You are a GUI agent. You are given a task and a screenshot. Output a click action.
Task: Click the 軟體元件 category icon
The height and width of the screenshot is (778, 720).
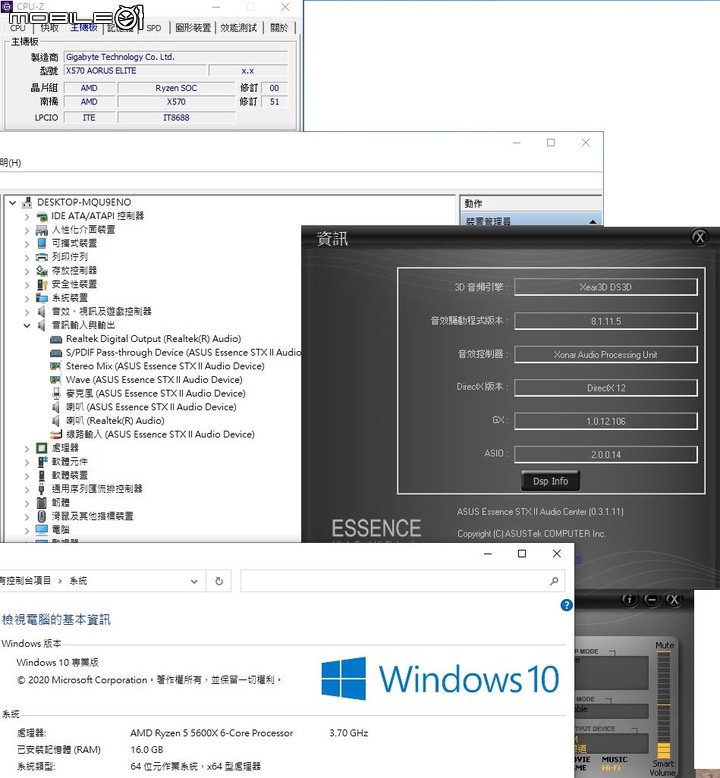point(42,462)
